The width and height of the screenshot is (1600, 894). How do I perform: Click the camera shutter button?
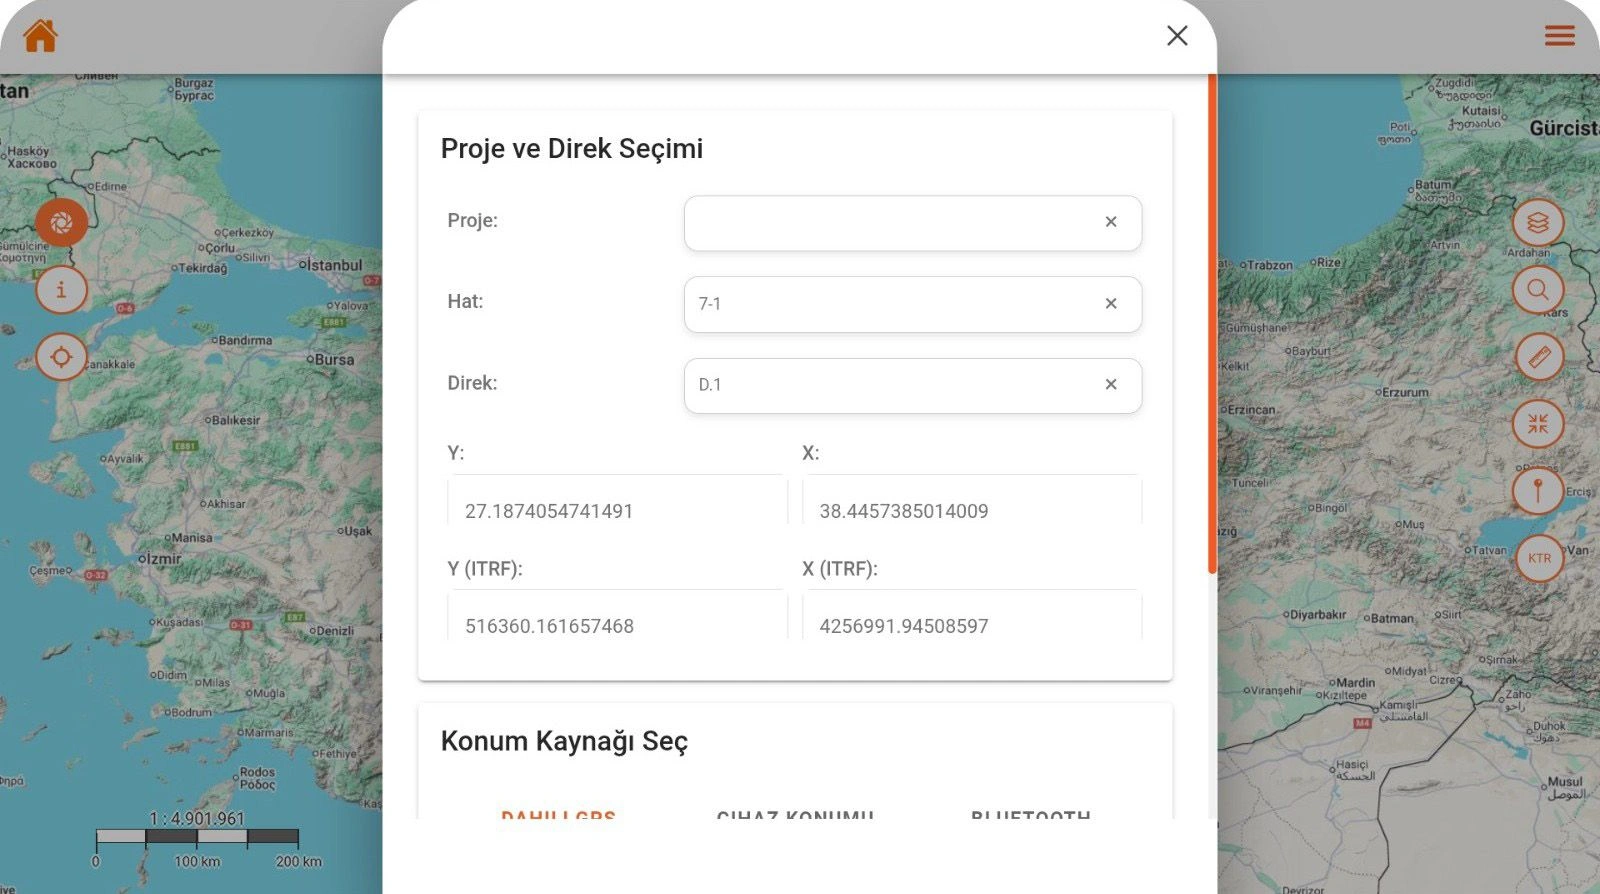coord(61,222)
